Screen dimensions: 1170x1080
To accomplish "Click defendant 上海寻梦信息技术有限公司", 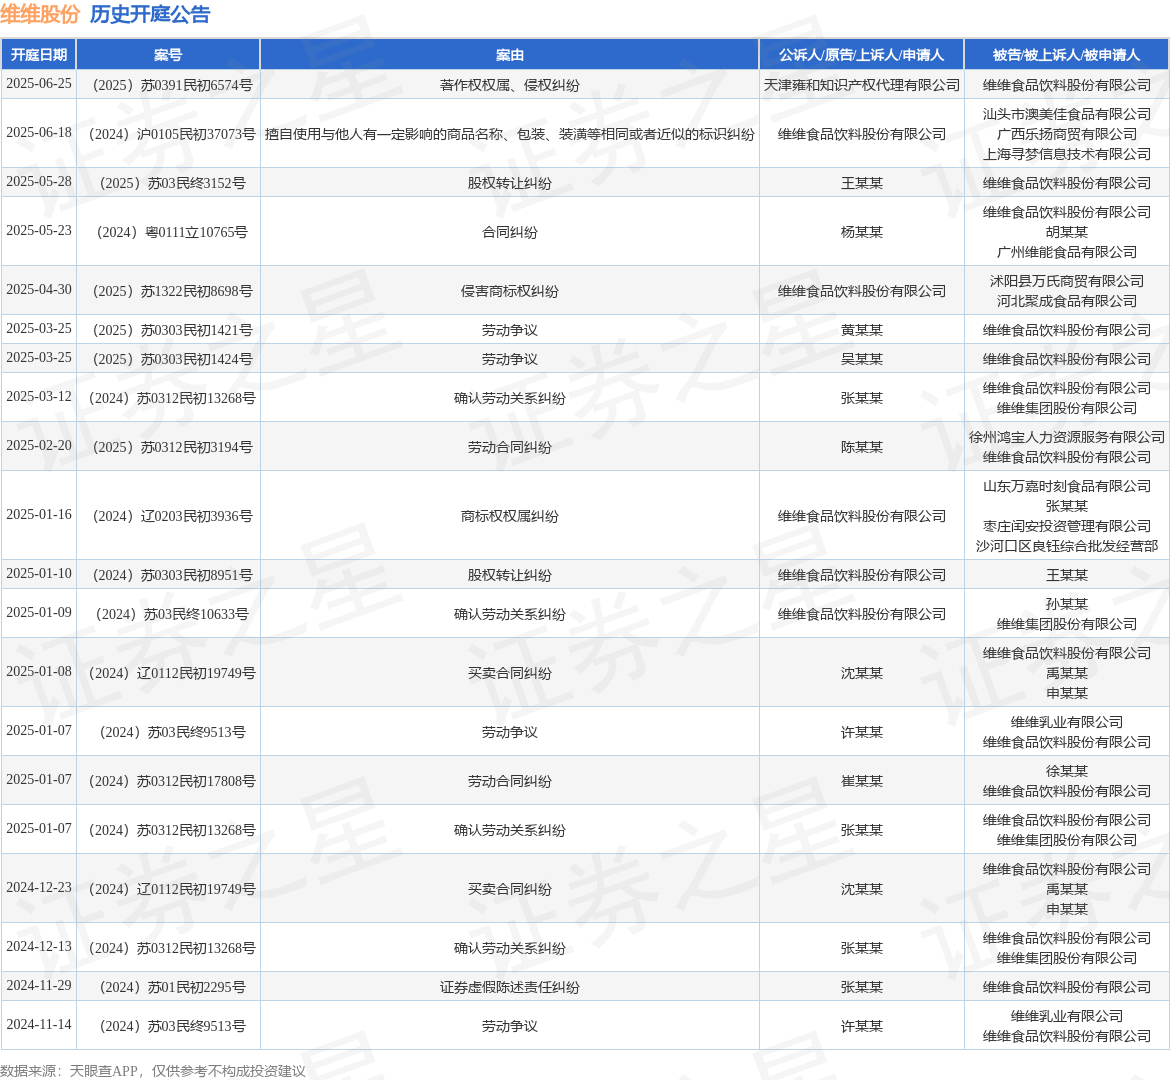I will [x=1066, y=154].
